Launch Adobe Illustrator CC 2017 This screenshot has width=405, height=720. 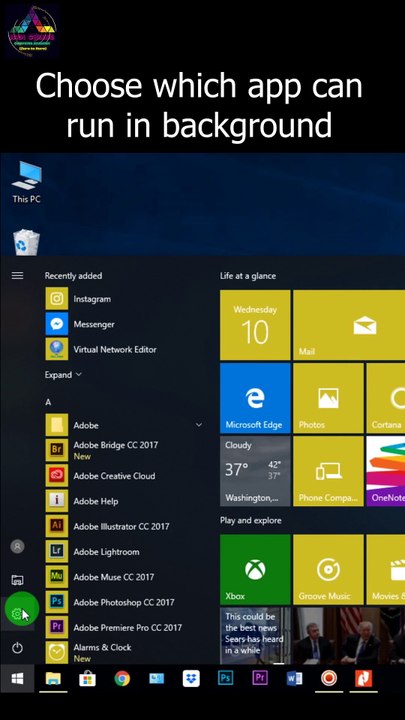point(124,526)
